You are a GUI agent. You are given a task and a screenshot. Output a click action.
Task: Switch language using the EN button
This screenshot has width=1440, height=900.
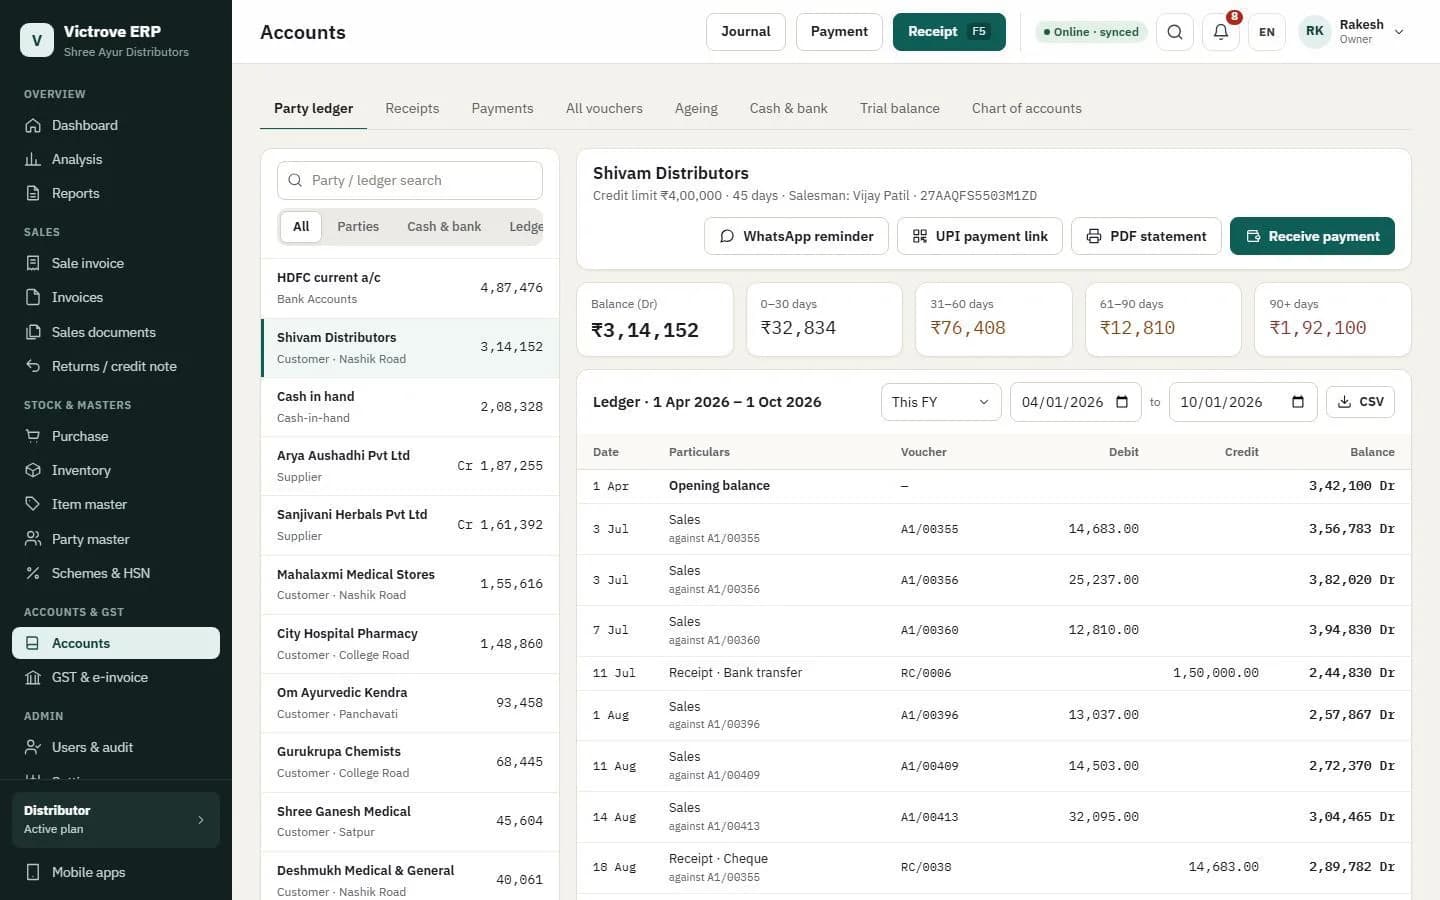point(1267,32)
